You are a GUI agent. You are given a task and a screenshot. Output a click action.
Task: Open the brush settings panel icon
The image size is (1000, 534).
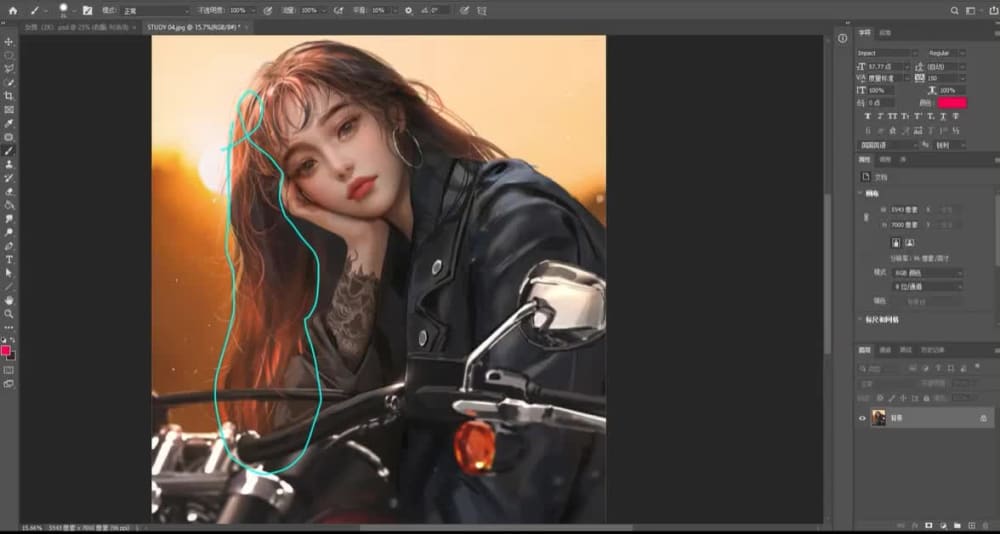tap(87, 11)
